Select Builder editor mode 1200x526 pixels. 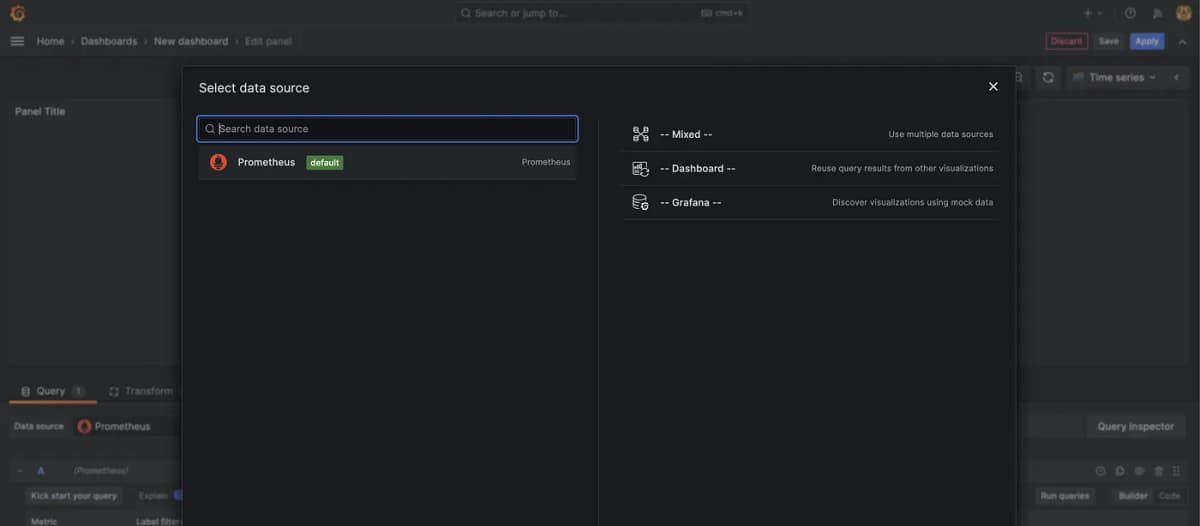tap(1133, 496)
